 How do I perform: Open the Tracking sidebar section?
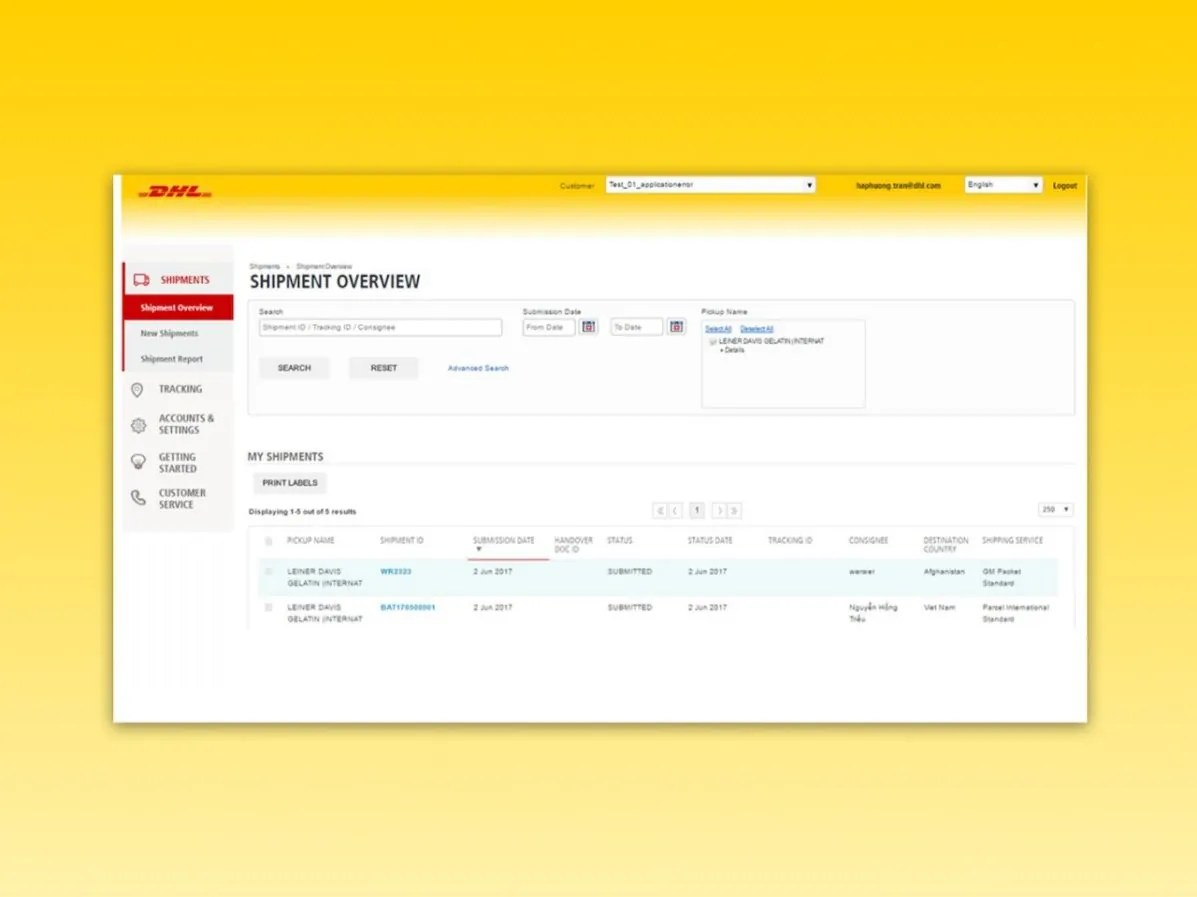tap(180, 389)
